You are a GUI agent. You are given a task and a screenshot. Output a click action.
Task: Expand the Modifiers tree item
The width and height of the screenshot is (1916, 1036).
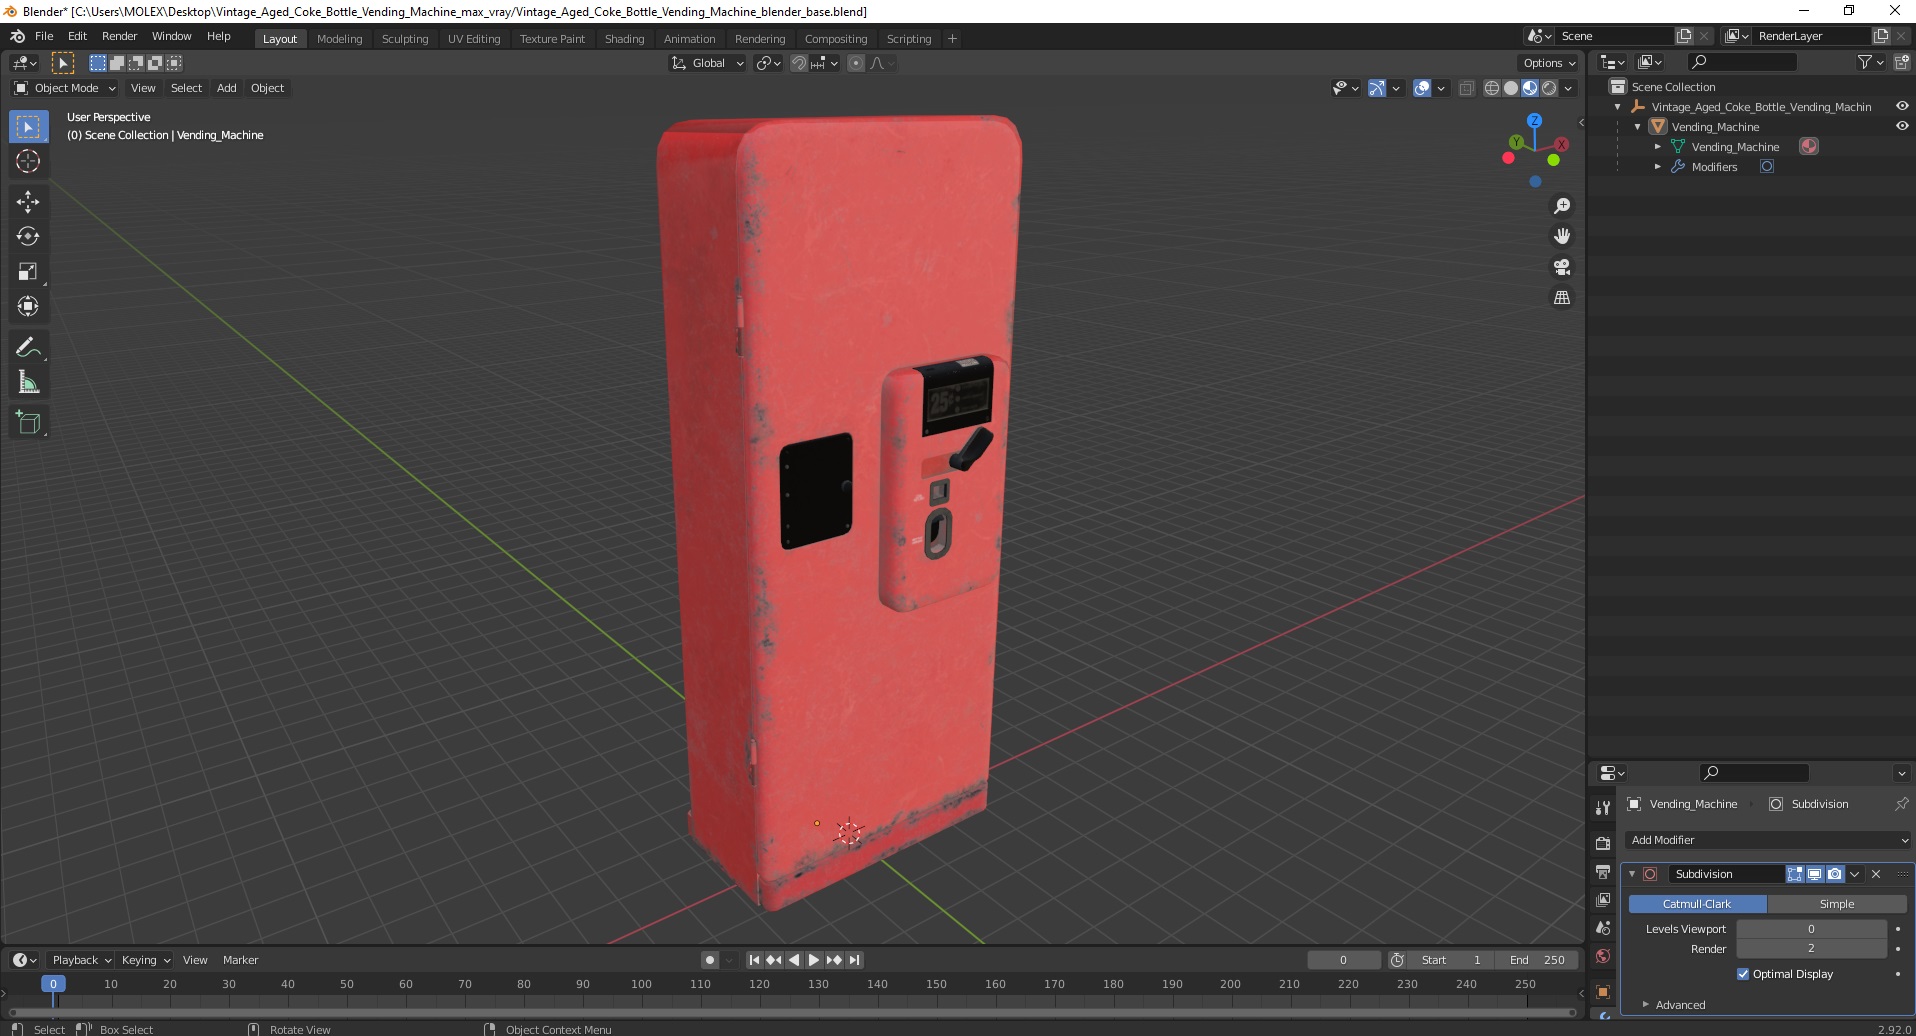[x=1658, y=167]
